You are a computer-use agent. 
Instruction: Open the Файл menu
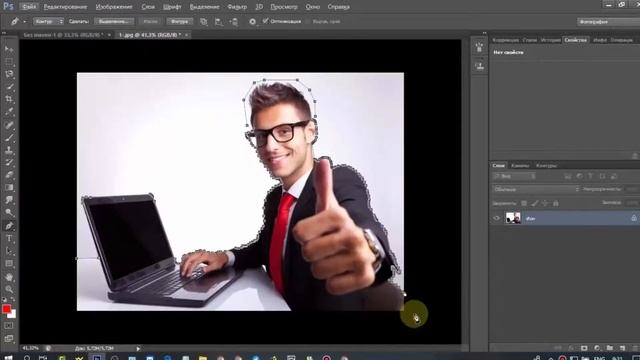click(29, 7)
